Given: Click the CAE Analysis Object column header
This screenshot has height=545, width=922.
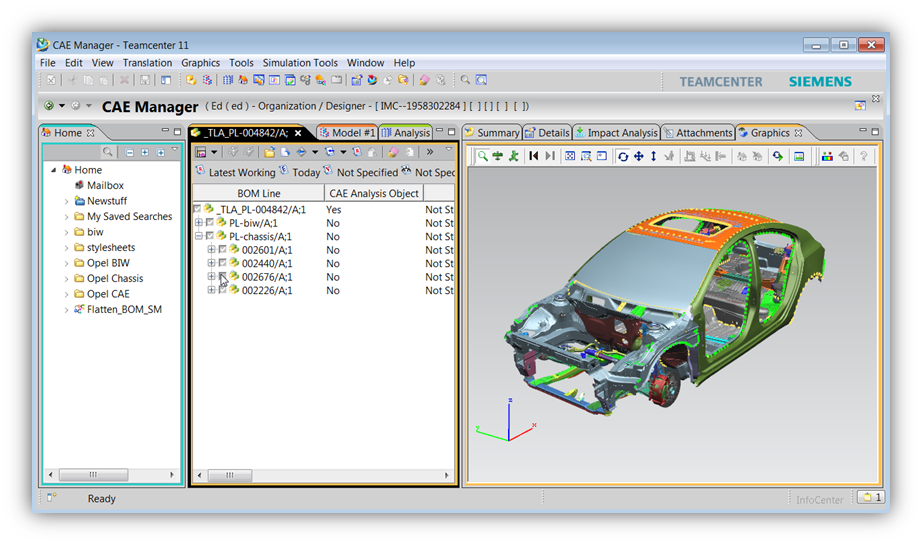Looking at the screenshot, I should click(374, 193).
